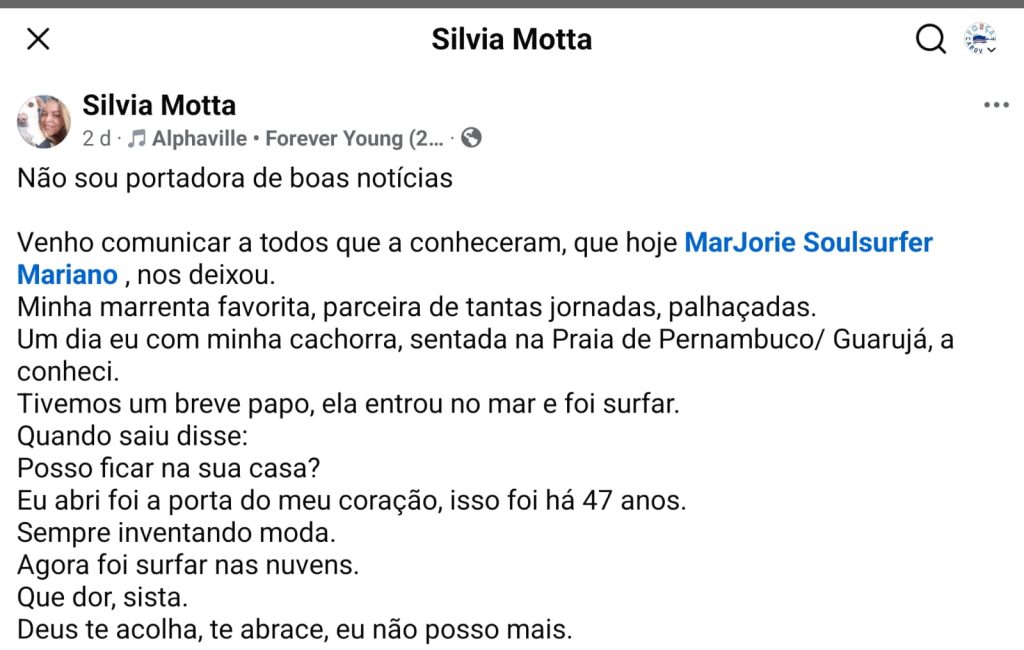Viewport: 1024px width, 650px height.
Task: Open tagged profile MarJorie Soulsurfer
Action: [x=808, y=243]
